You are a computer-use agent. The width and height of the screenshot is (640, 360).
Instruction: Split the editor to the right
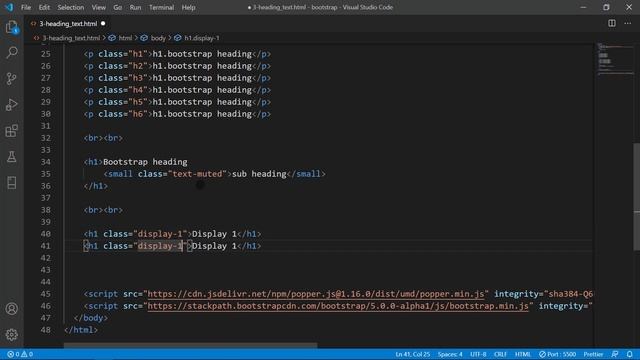tap(611, 23)
